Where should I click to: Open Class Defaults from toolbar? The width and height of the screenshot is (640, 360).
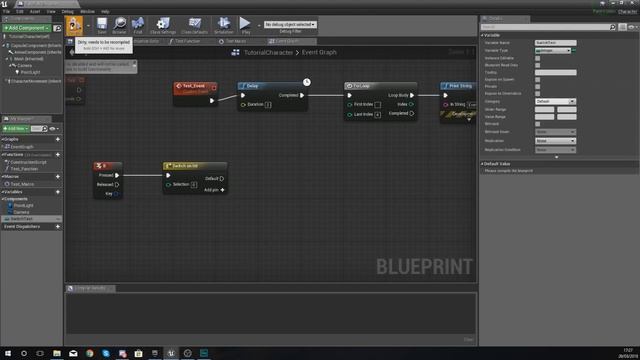click(x=194, y=25)
